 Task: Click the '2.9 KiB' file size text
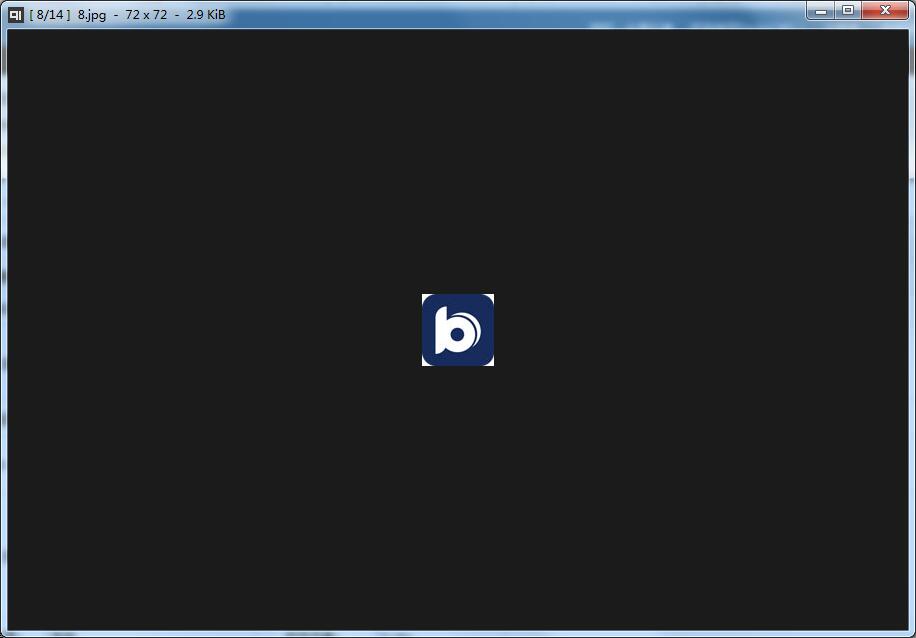tap(203, 15)
